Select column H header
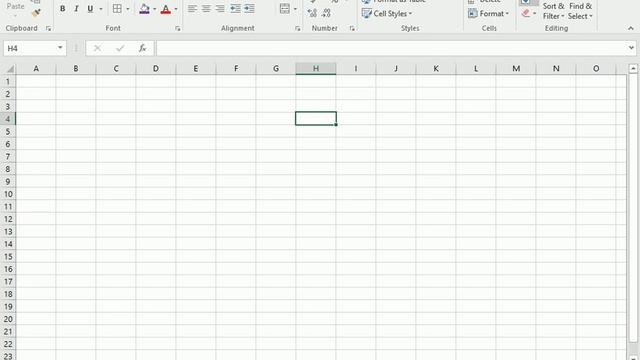Screen dimensions: 640x360 [x=316, y=69]
